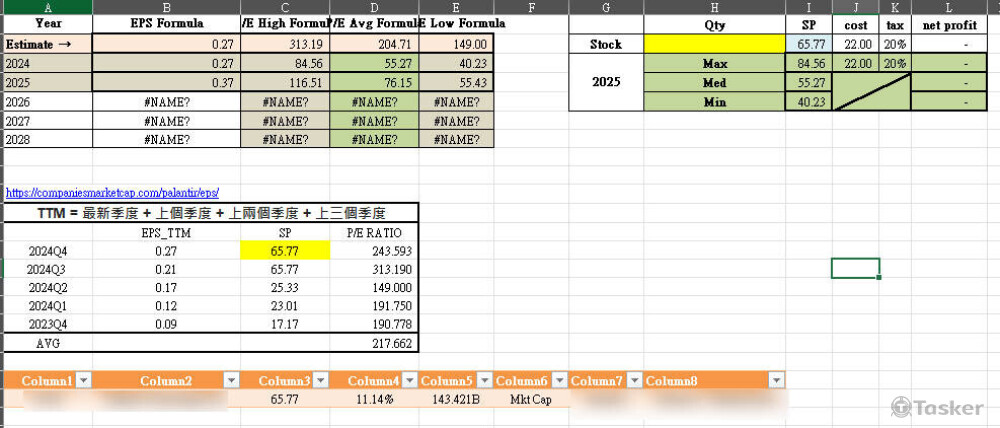Screen dimensions: 1000x428
Task: Open the Column2 filter dropdown arrow
Action: tap(232, 381)
